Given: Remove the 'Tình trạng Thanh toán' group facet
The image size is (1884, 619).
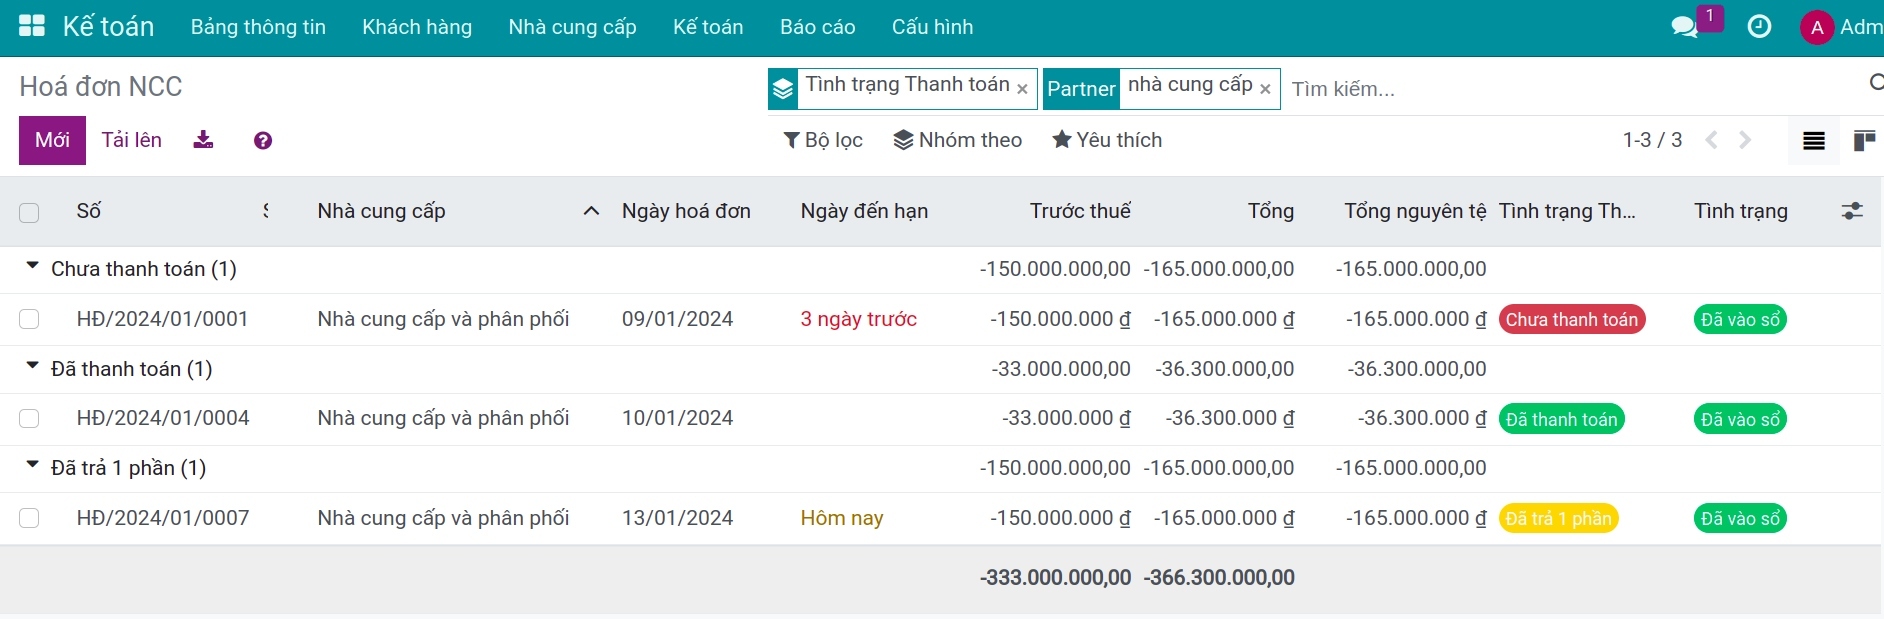Looking at the screenshot, I should pos(1022,89).
